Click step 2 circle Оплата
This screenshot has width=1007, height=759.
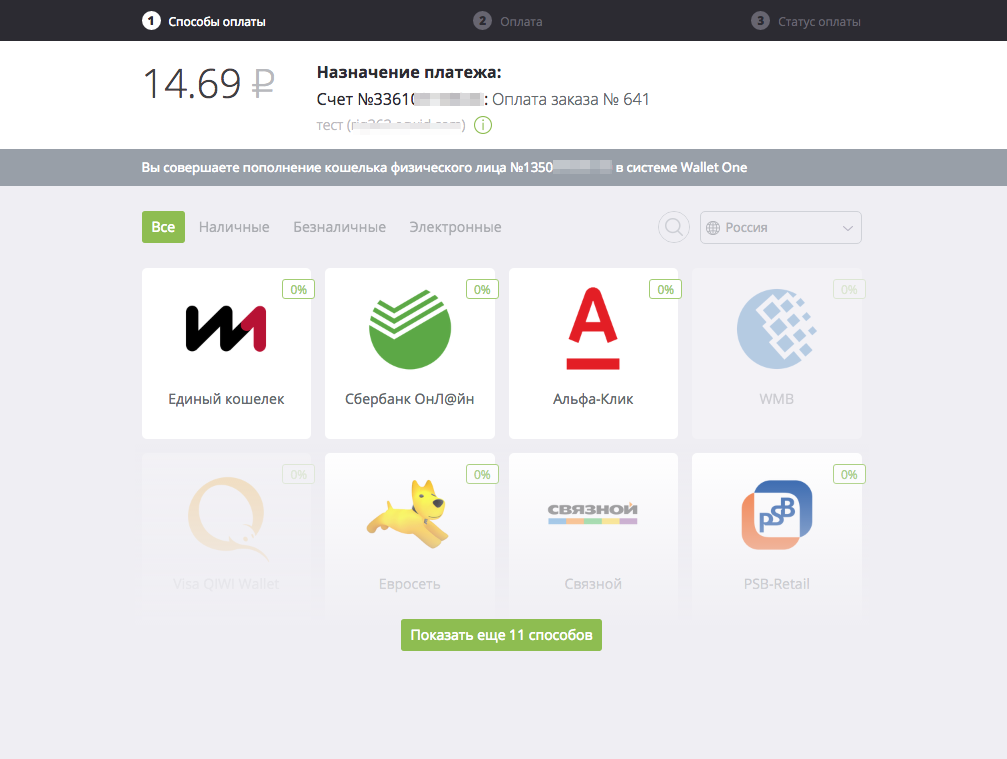(x=482, y=21)
